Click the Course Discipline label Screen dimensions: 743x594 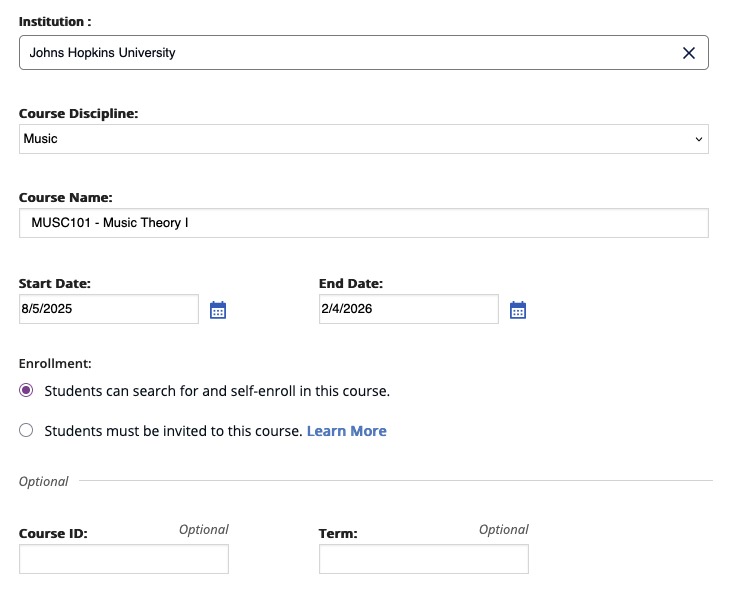click(x=79, y=114)
